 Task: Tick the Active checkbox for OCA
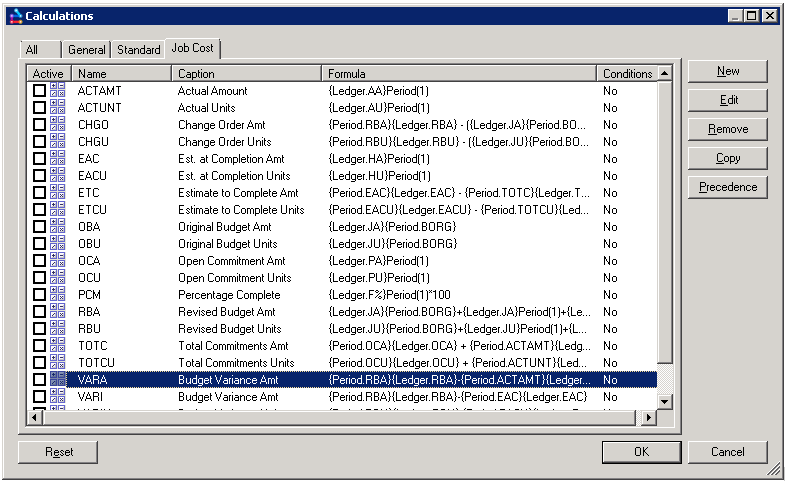(x=40, y=261)
